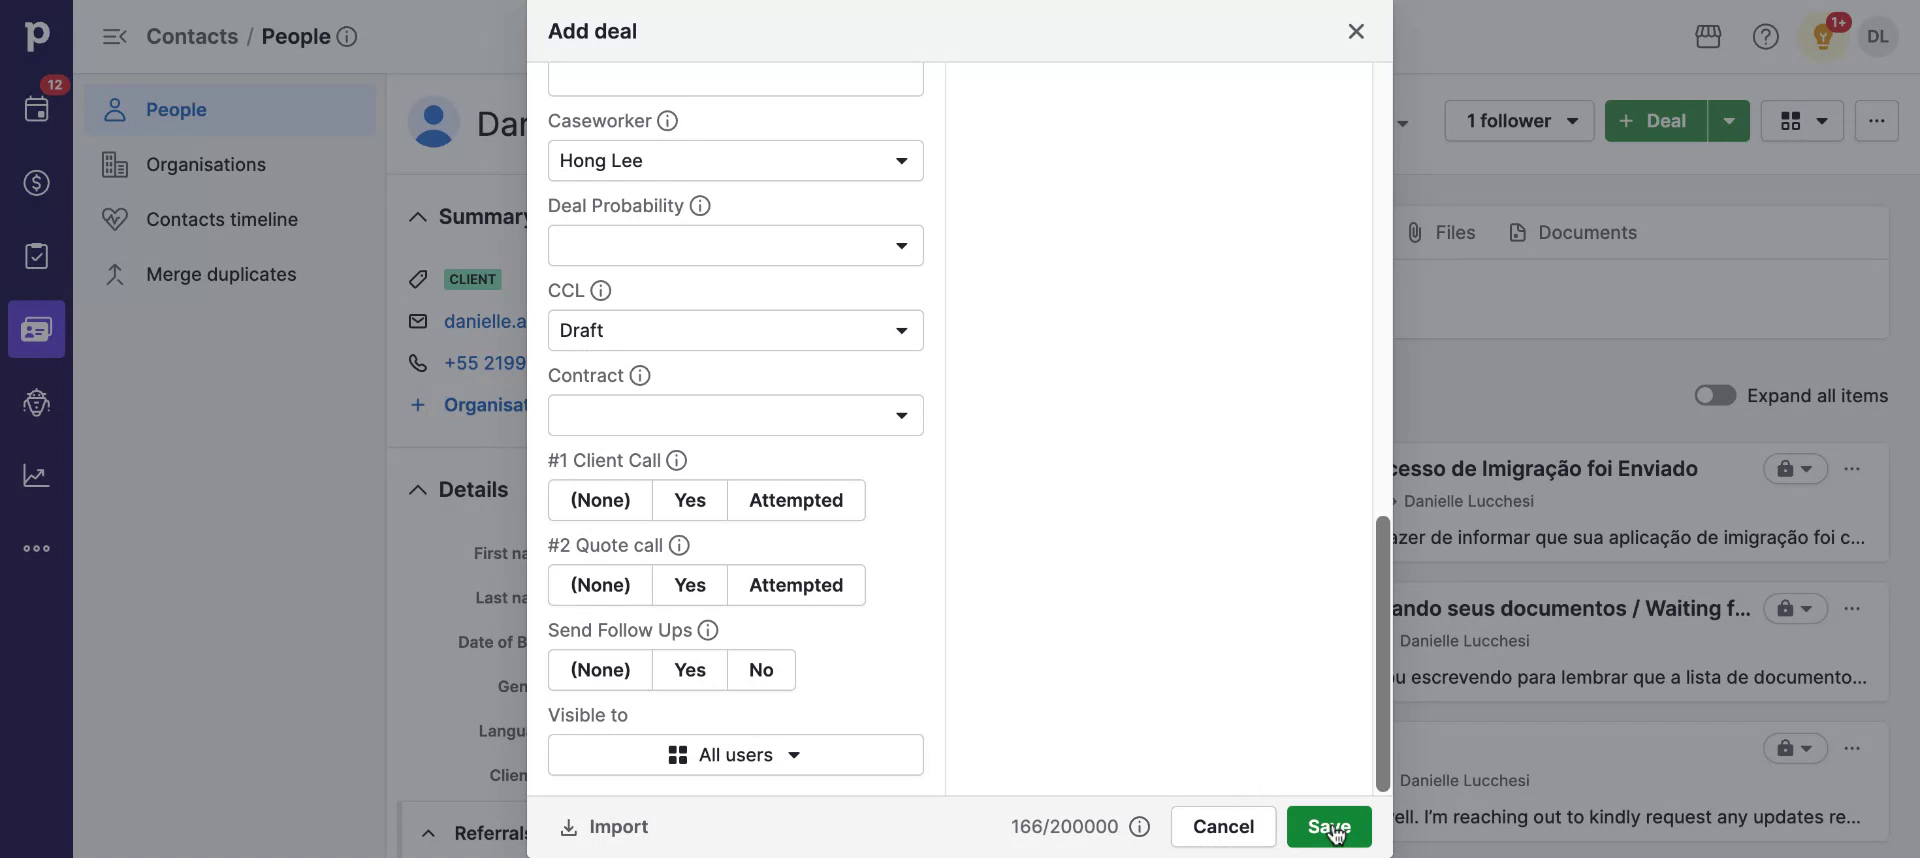Open the Contacts card icon
Image resolution: width=1920 pixels, height=858 pixels.
pos(36,329)
